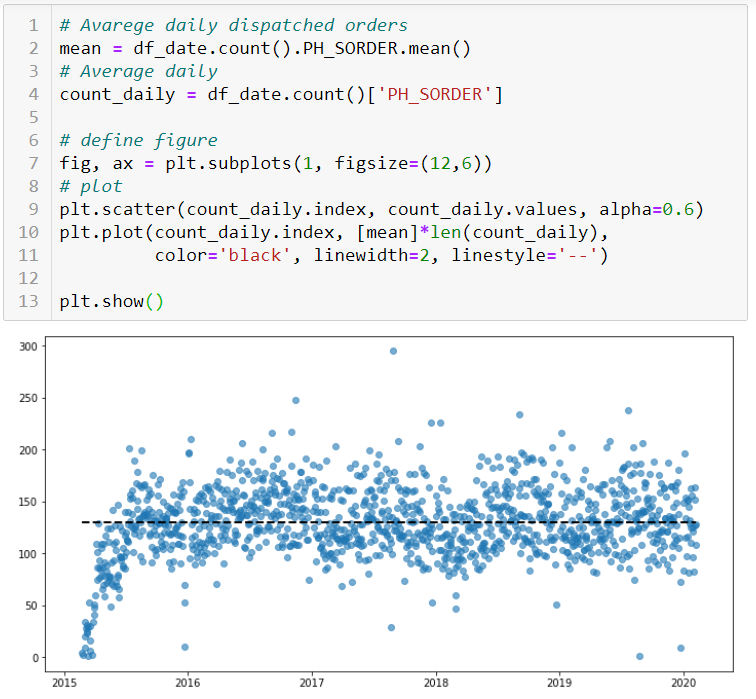Click the y-axis label 300
This screenshot has height=699, width=756.
[x=28, y=347]
